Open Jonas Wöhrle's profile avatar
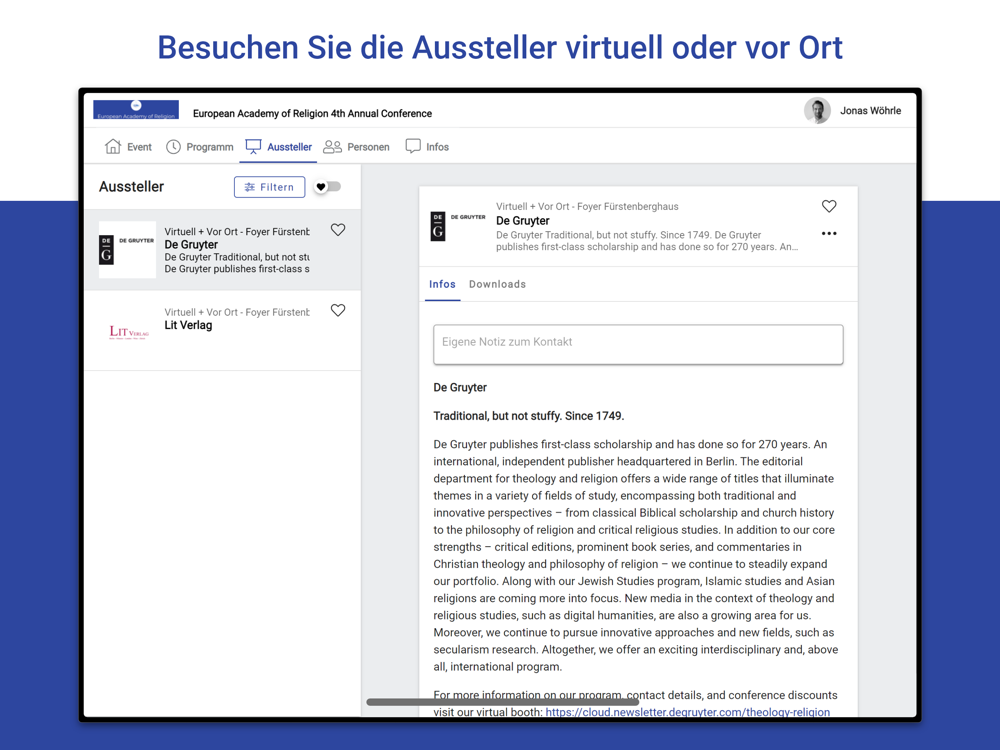1000x750 pixels. point(817,110)
